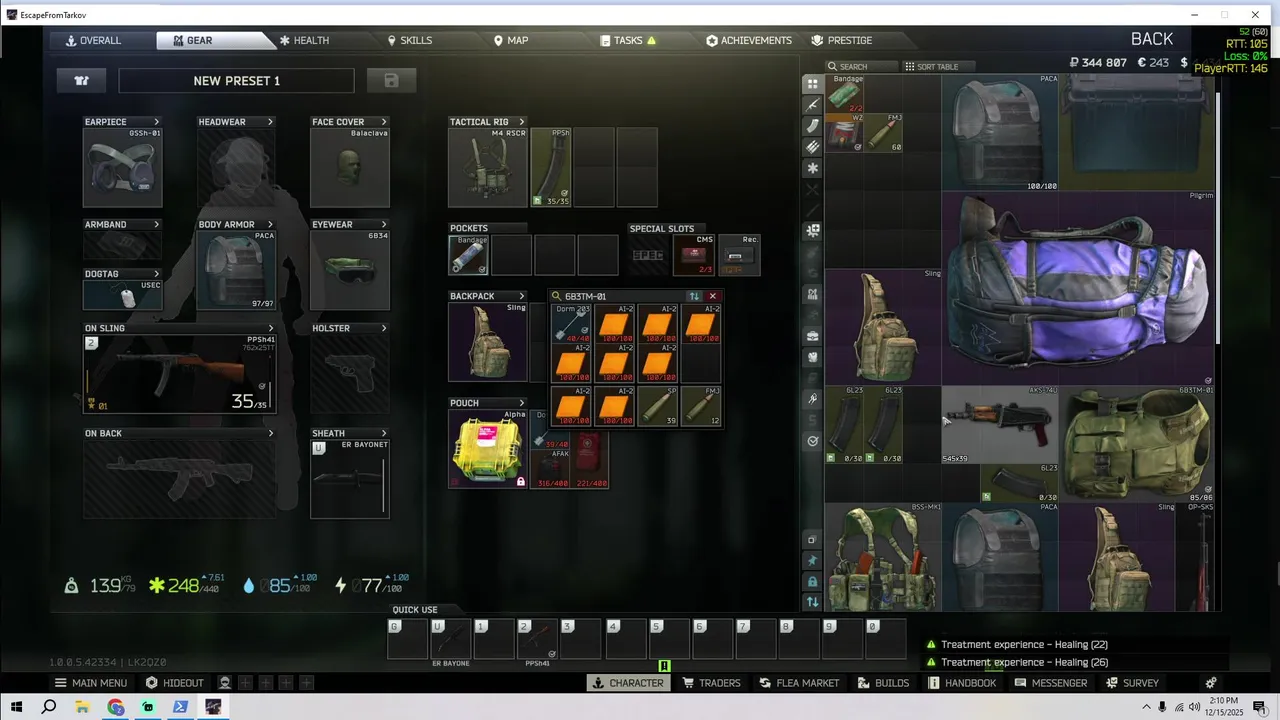Select the single bullet filter icon in stash sidebar

click(x=812, y=126)
